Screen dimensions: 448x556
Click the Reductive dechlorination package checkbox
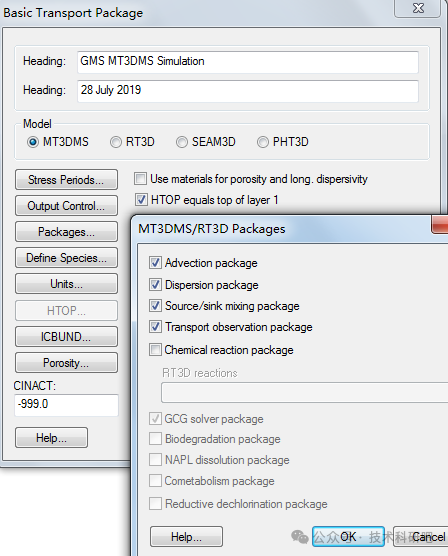155,504
